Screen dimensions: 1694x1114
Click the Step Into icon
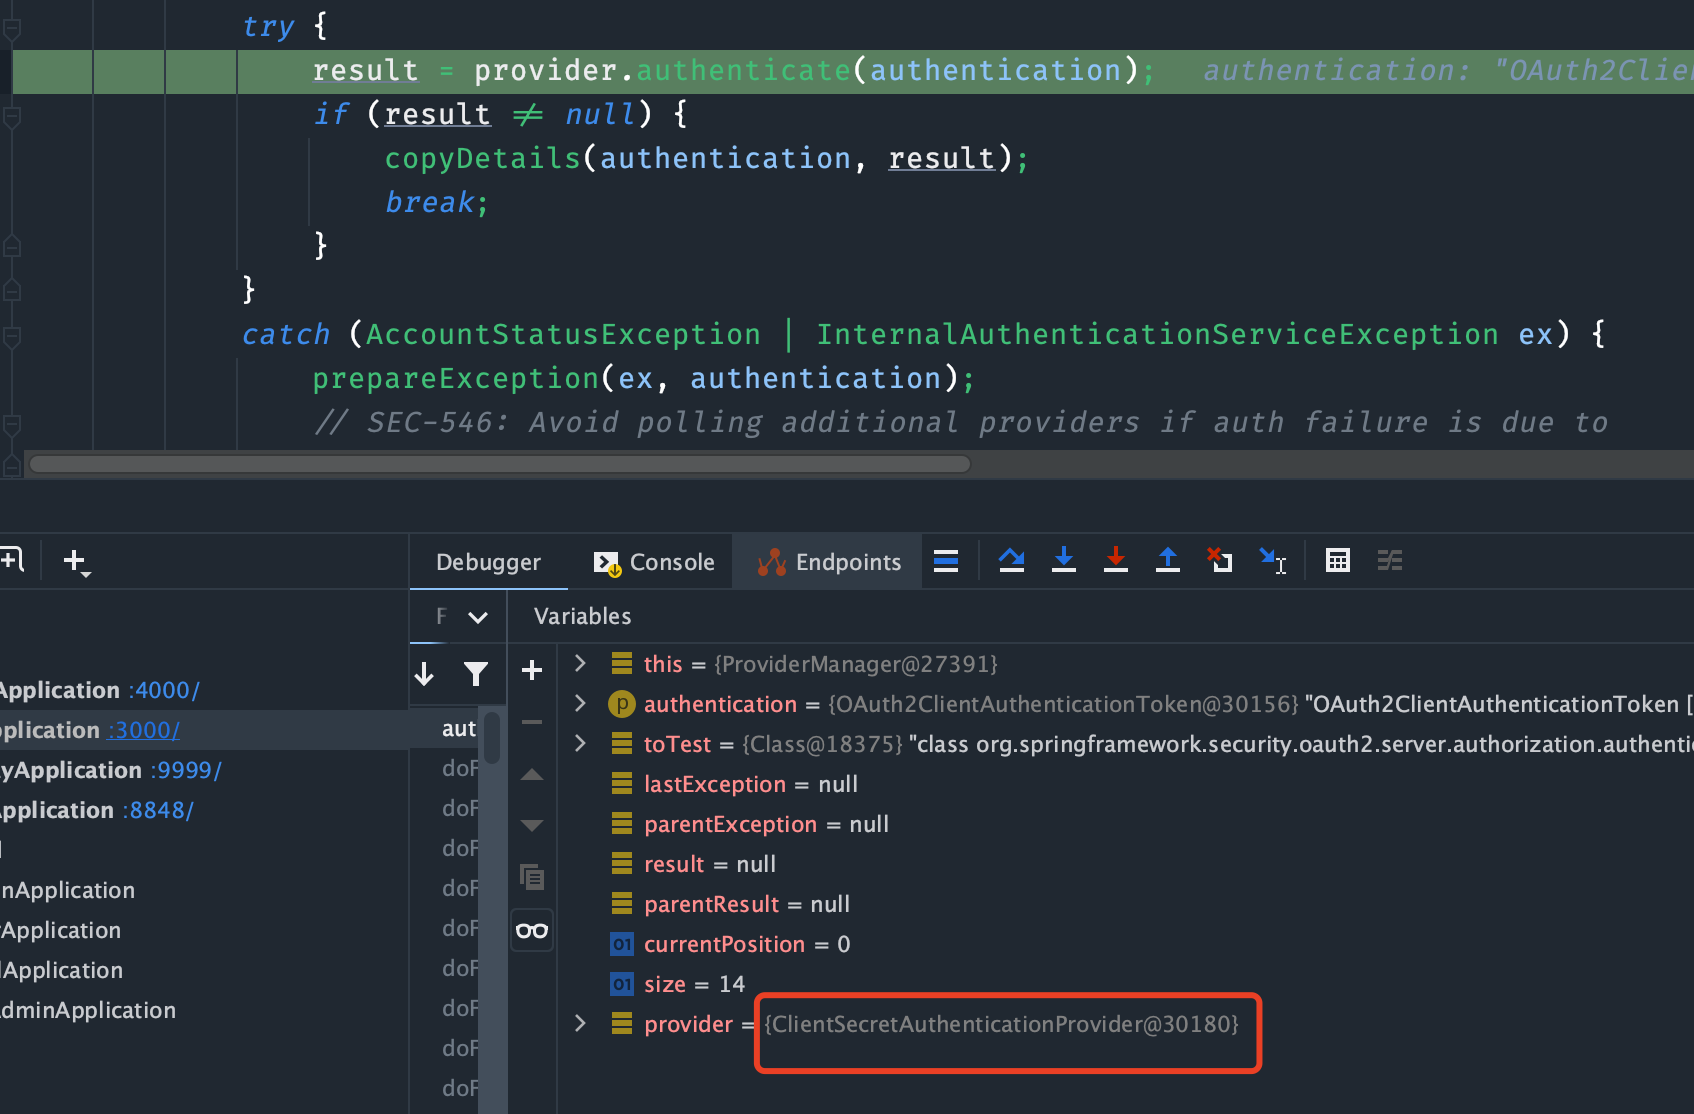(1064, 561)
